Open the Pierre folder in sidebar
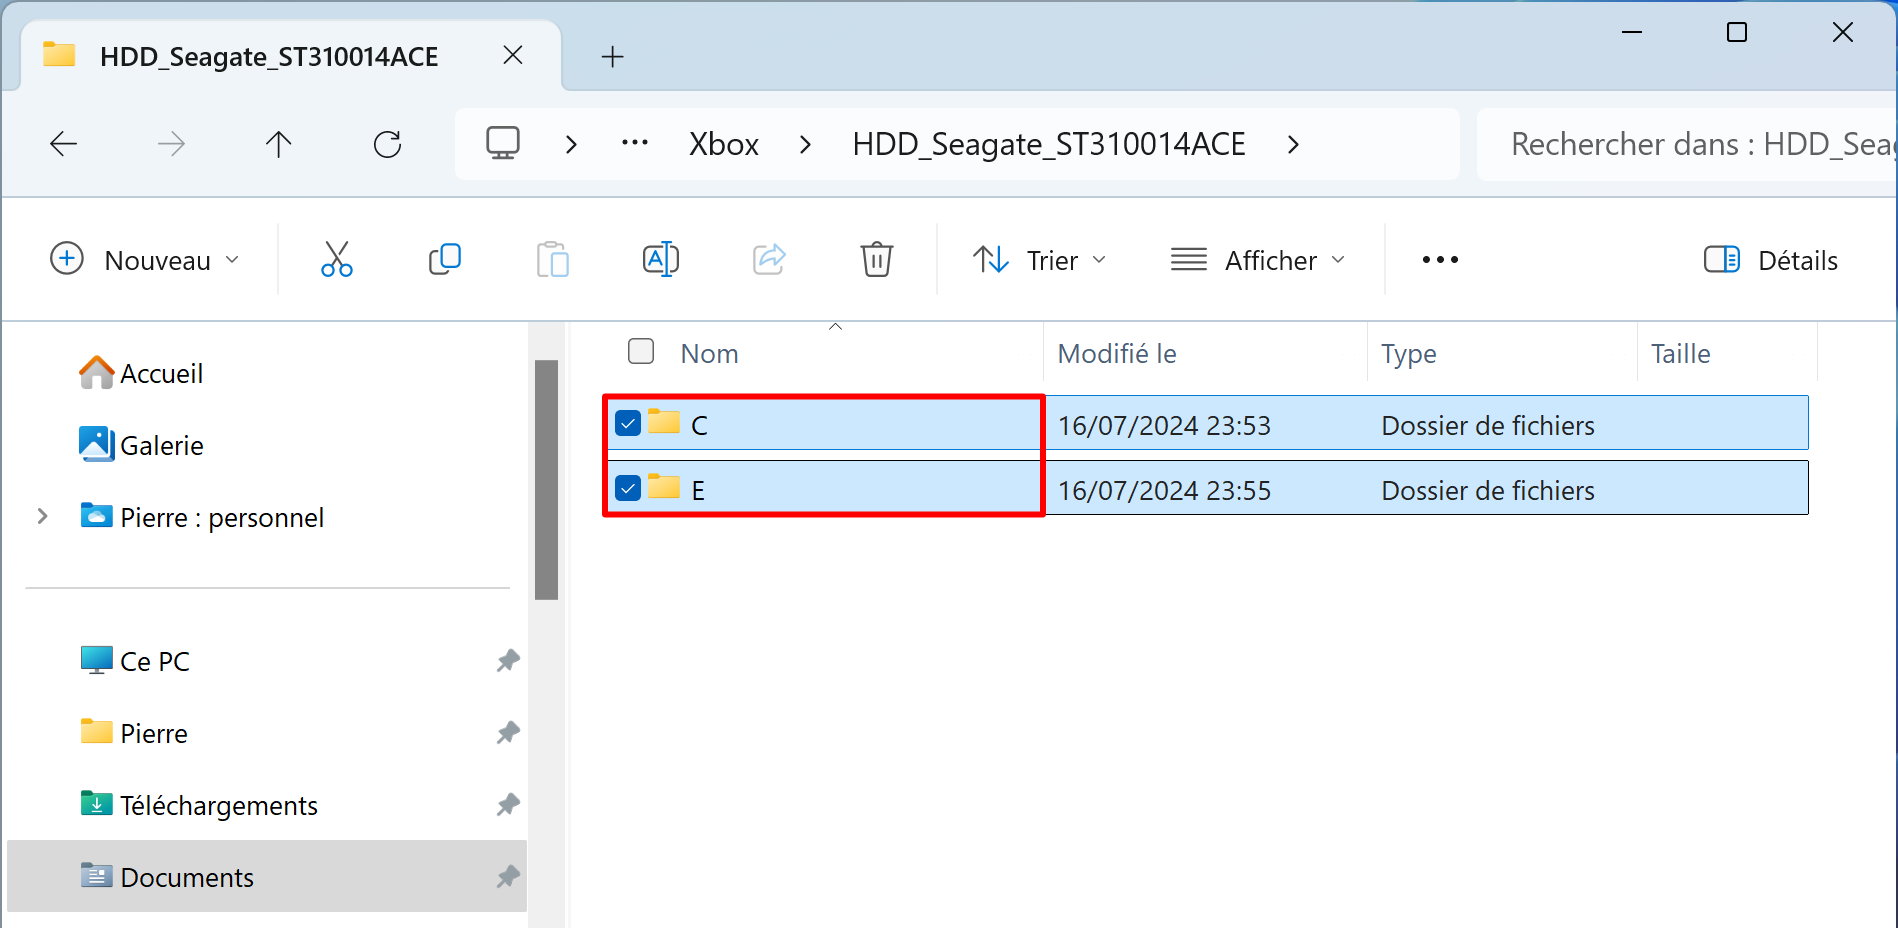 [134, 733]
